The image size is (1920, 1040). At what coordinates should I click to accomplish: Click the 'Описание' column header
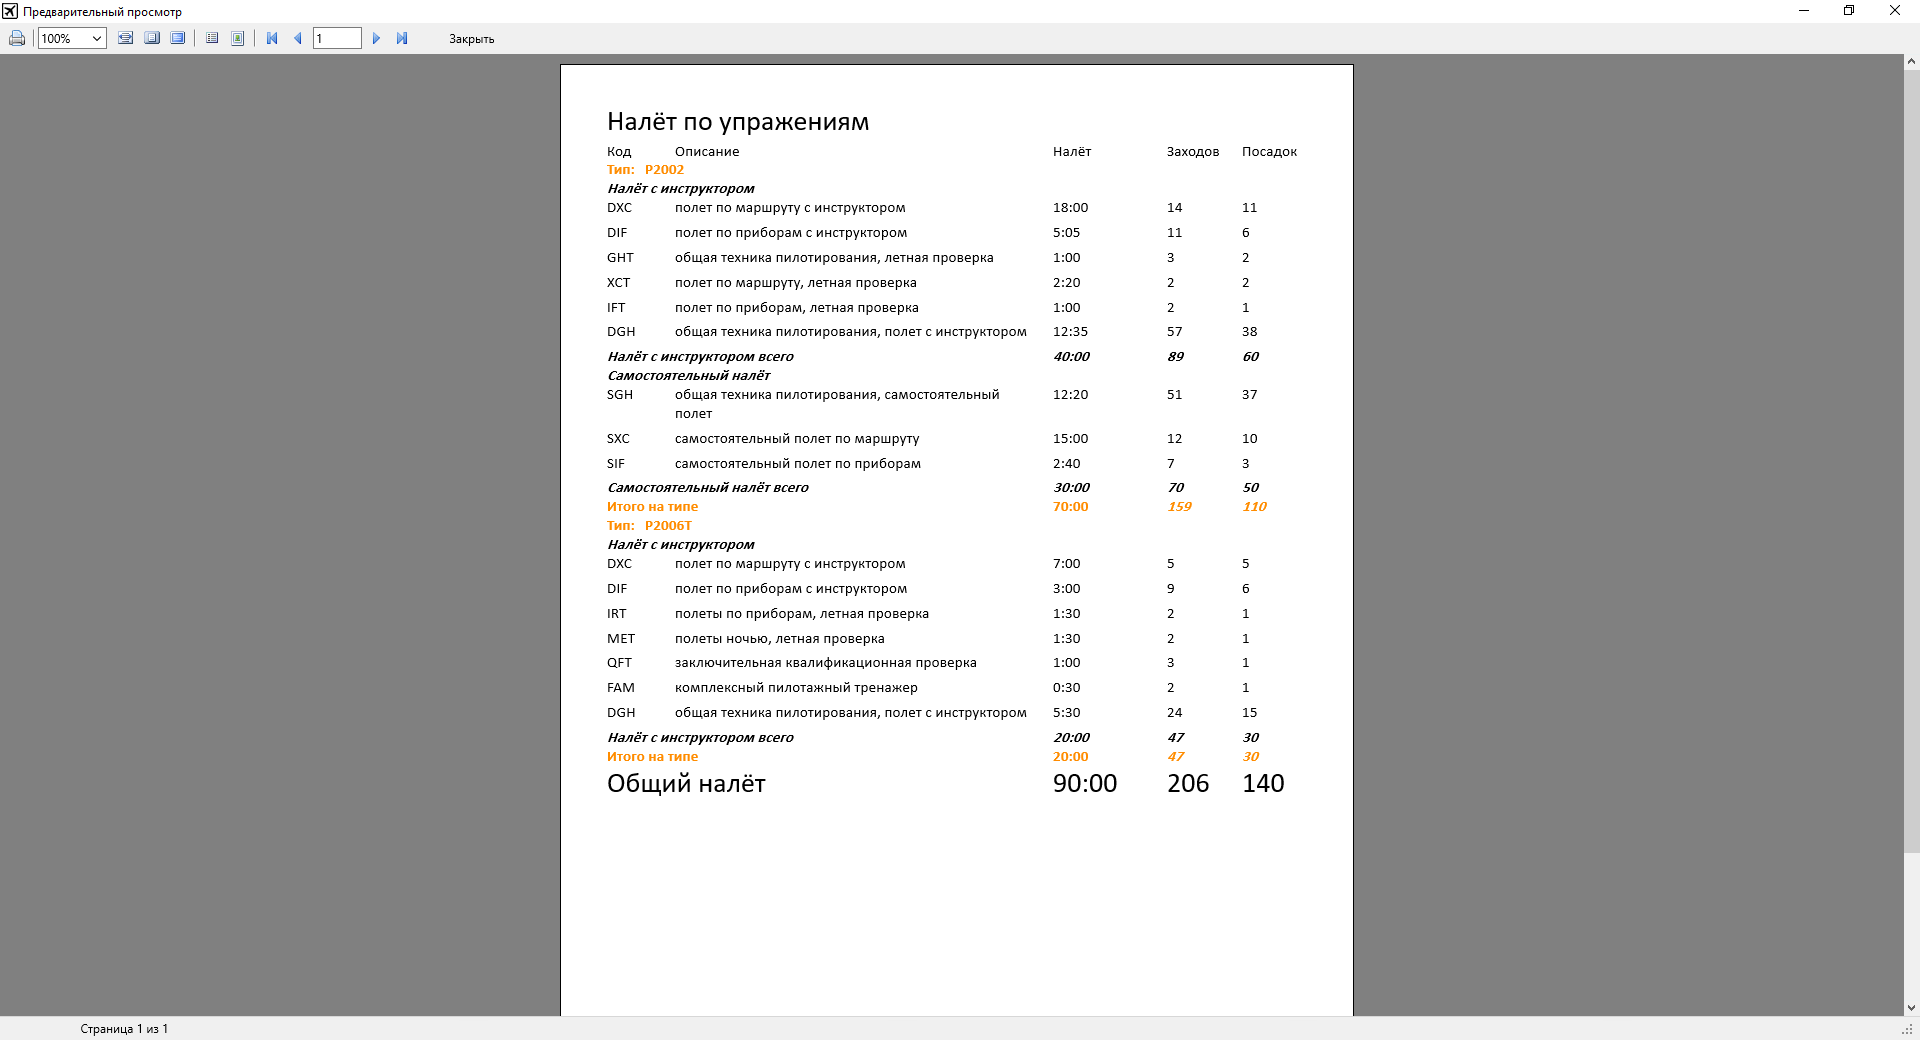coord(707,152)
